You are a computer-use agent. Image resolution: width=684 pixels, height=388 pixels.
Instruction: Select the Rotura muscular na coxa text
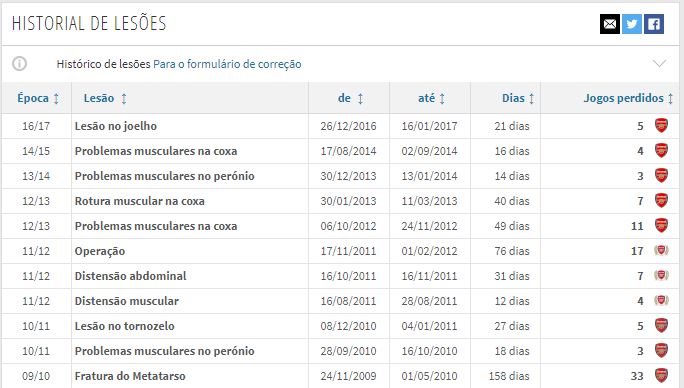coord(140,201)
